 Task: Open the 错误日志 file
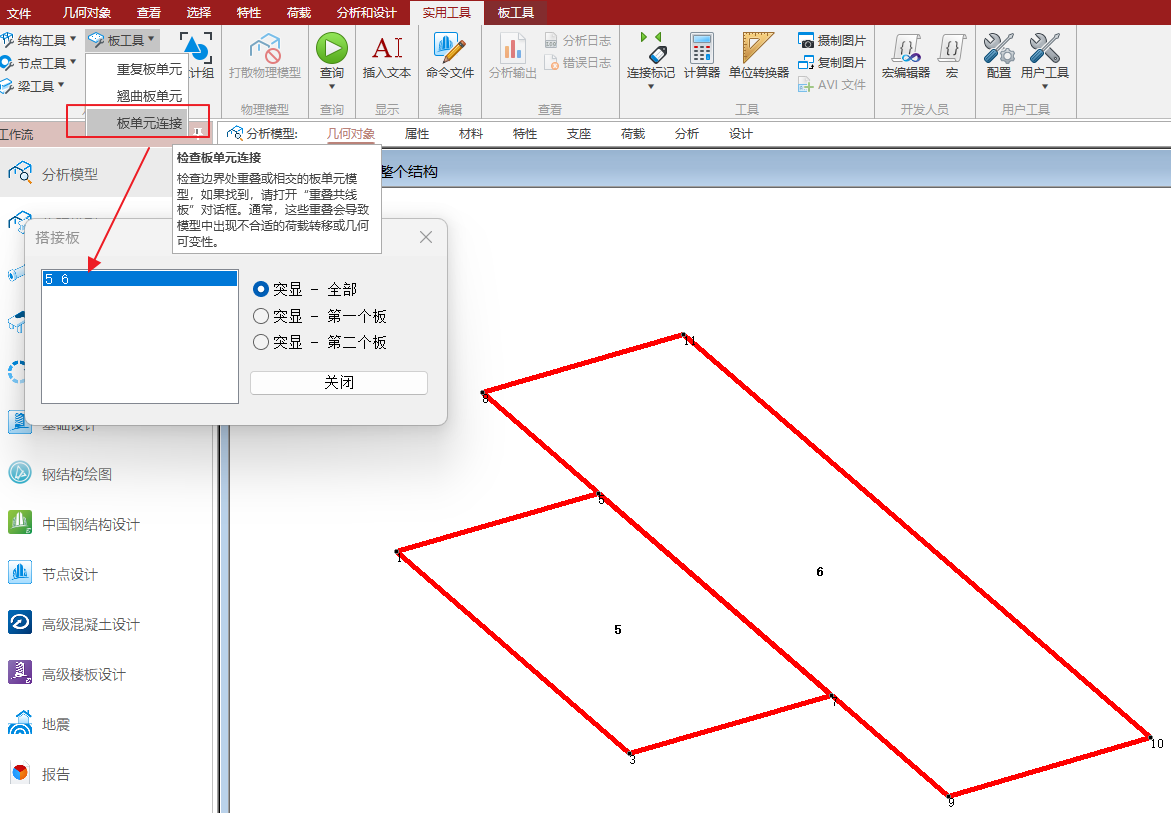click(x=578, y=63)
